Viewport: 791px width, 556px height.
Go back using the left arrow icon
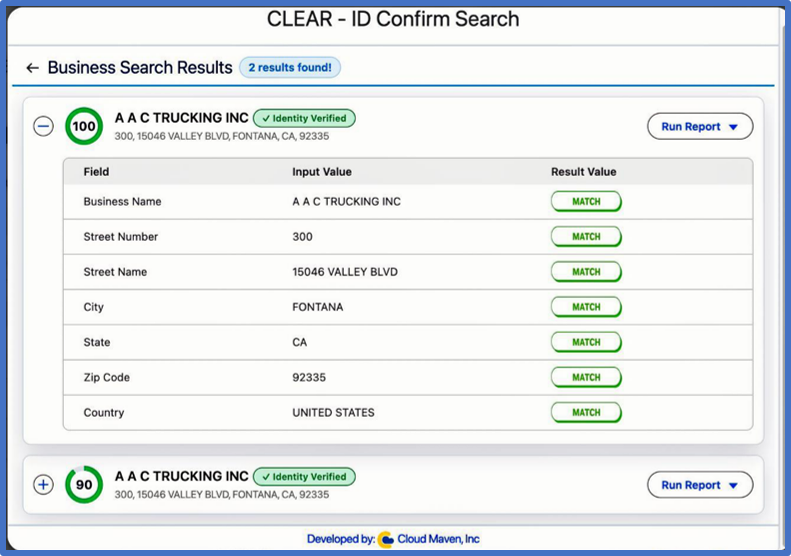click(x=33, y=68)
